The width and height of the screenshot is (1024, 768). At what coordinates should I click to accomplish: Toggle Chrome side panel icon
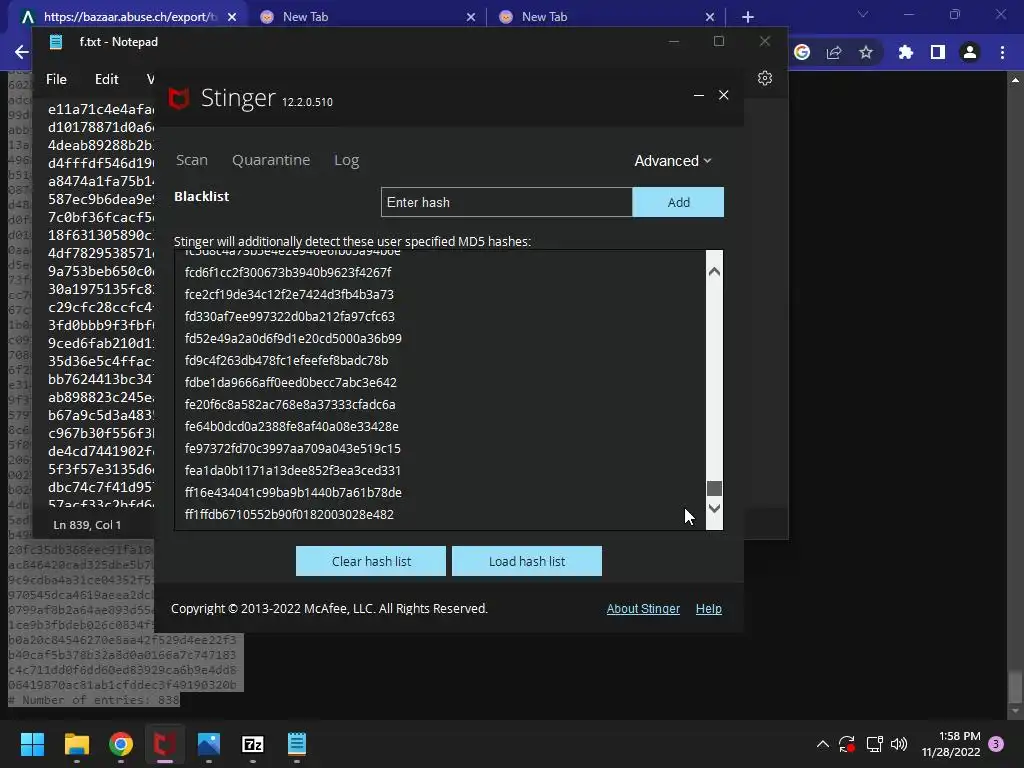pyautogui.click(x=937, y=52)
